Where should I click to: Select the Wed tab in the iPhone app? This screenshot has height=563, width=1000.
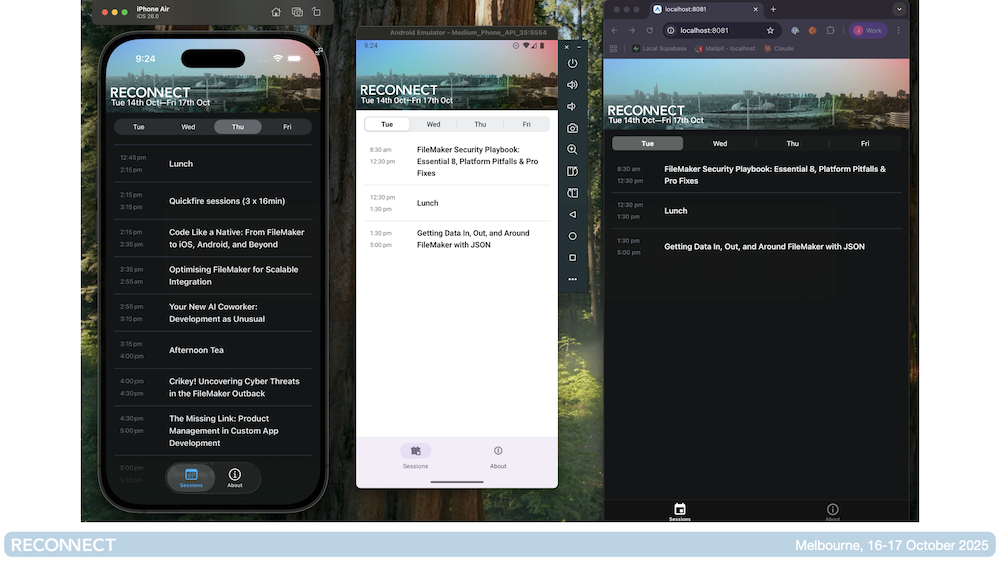click(188, 127)
